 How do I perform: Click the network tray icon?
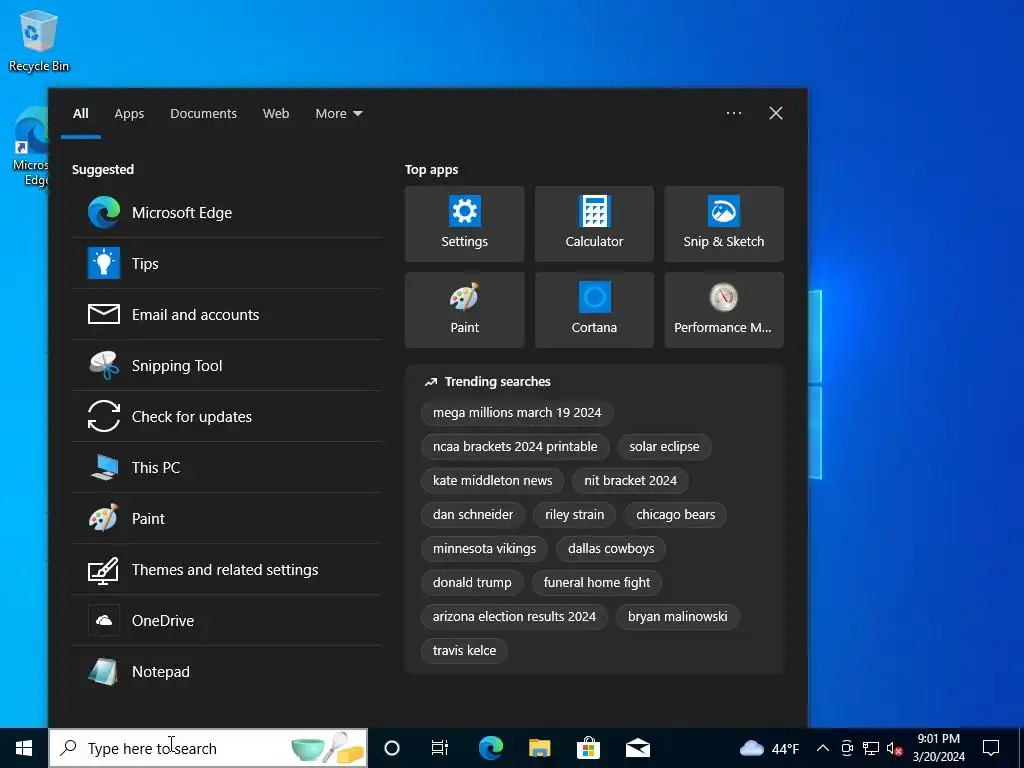tap(871, 748)
